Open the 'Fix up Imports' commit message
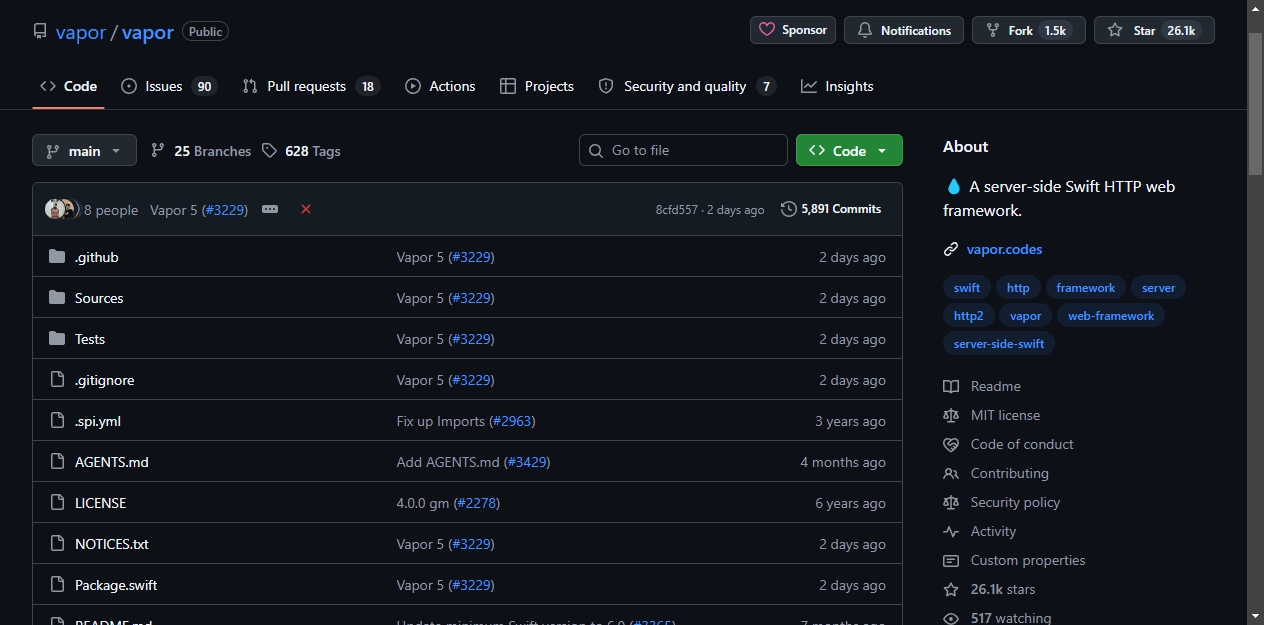Screen dimensions: 1264x625 pos(441,421)
